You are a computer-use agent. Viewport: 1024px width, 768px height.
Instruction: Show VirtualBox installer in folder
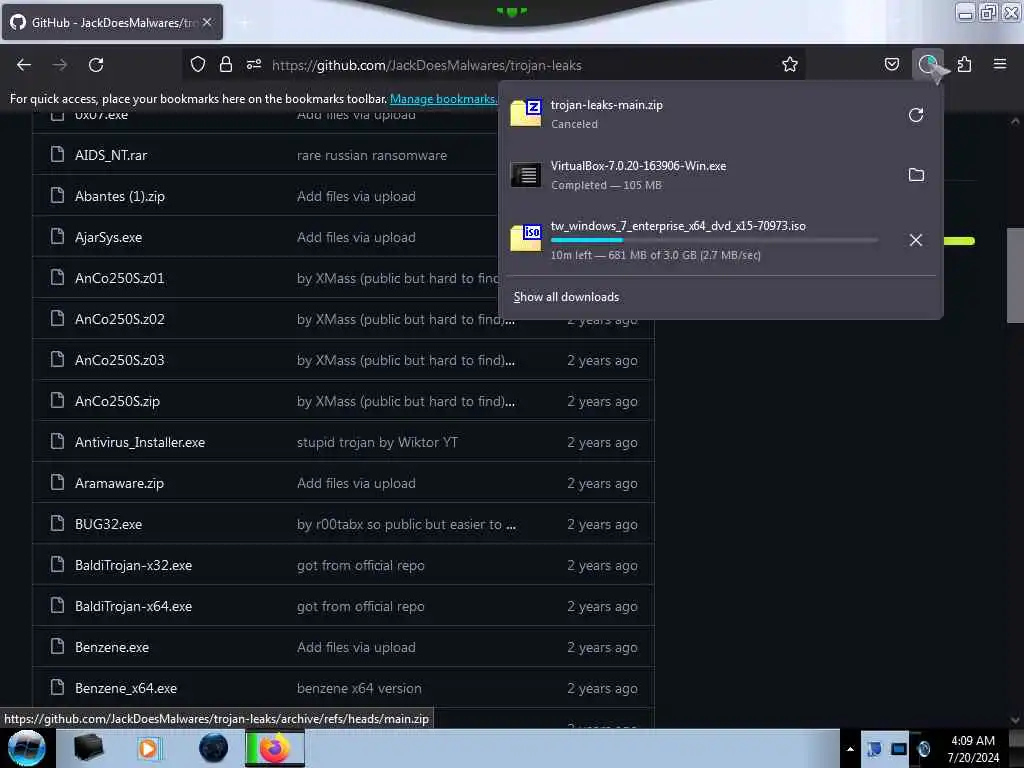tap(916, 175)
